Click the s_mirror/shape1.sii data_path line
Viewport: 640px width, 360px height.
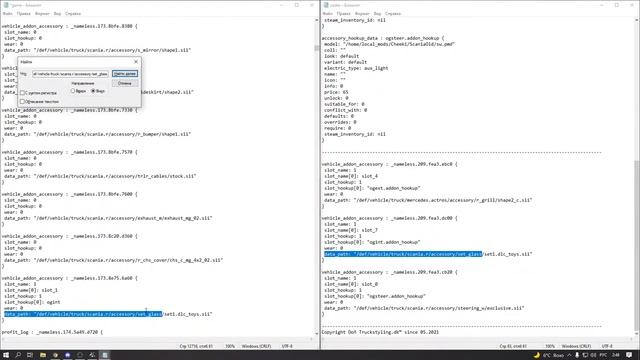98,50
